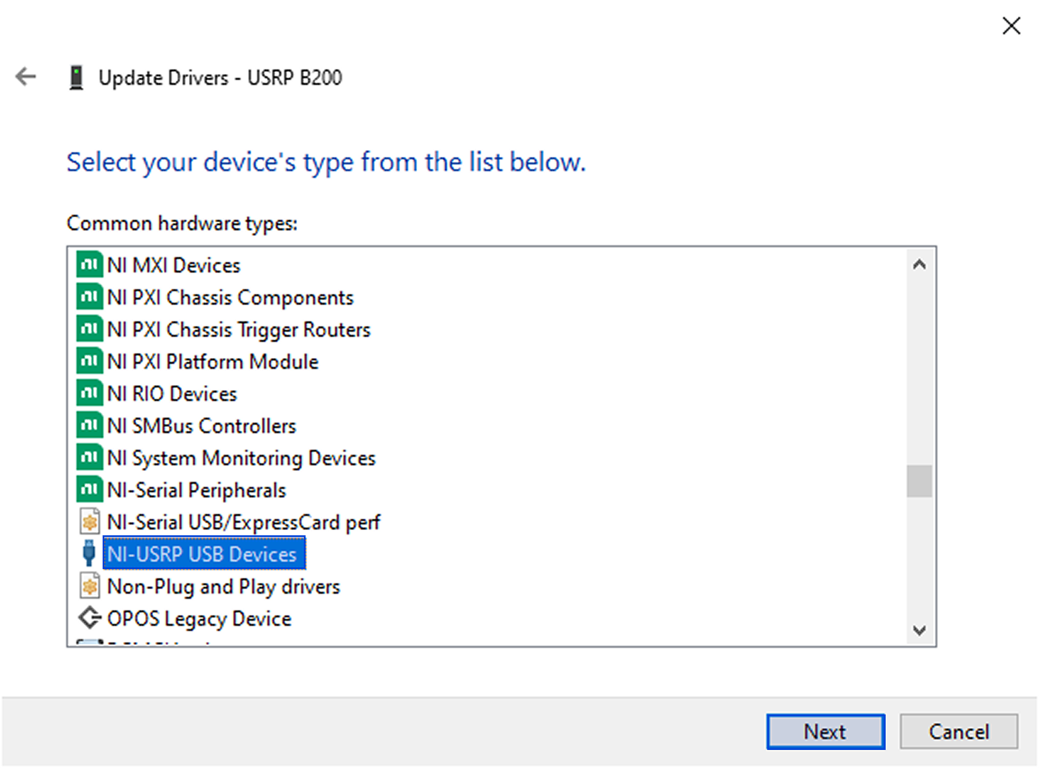The height and width of the screenshot is (768, 1039).
Task: Click the OPOS Legacy Device icon
Action: click(x=90, y=618)
